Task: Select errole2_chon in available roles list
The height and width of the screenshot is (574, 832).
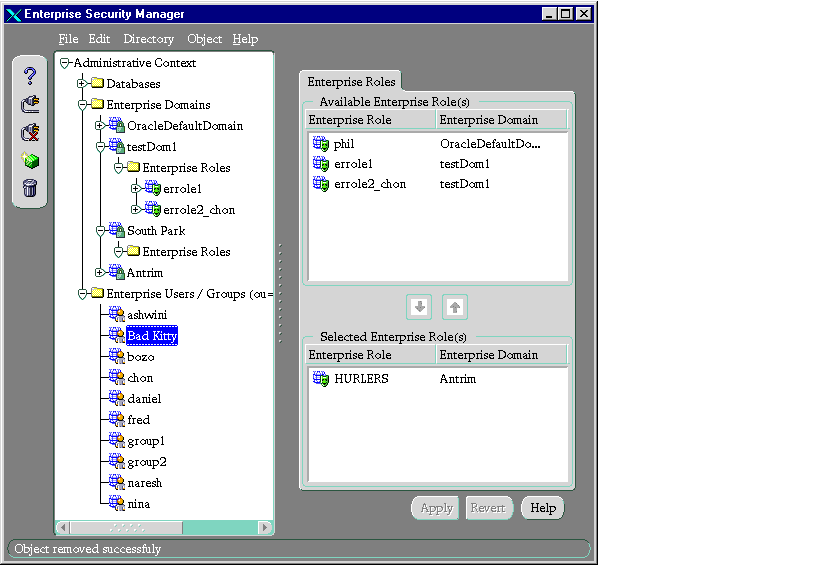Action: 370,184
